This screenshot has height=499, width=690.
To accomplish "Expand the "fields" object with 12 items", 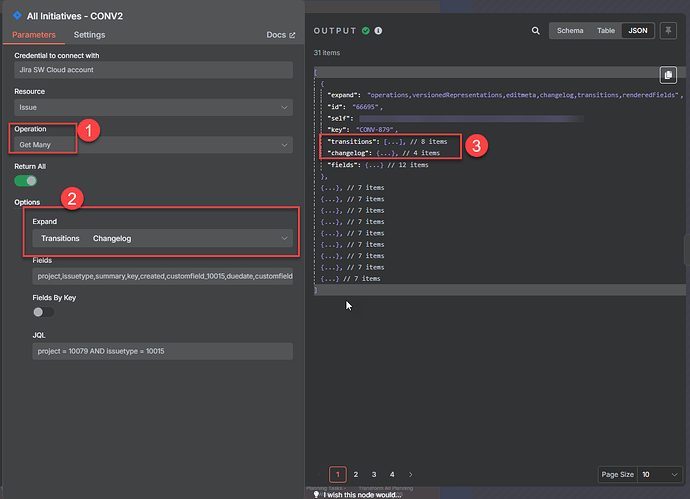I will 374,165.
